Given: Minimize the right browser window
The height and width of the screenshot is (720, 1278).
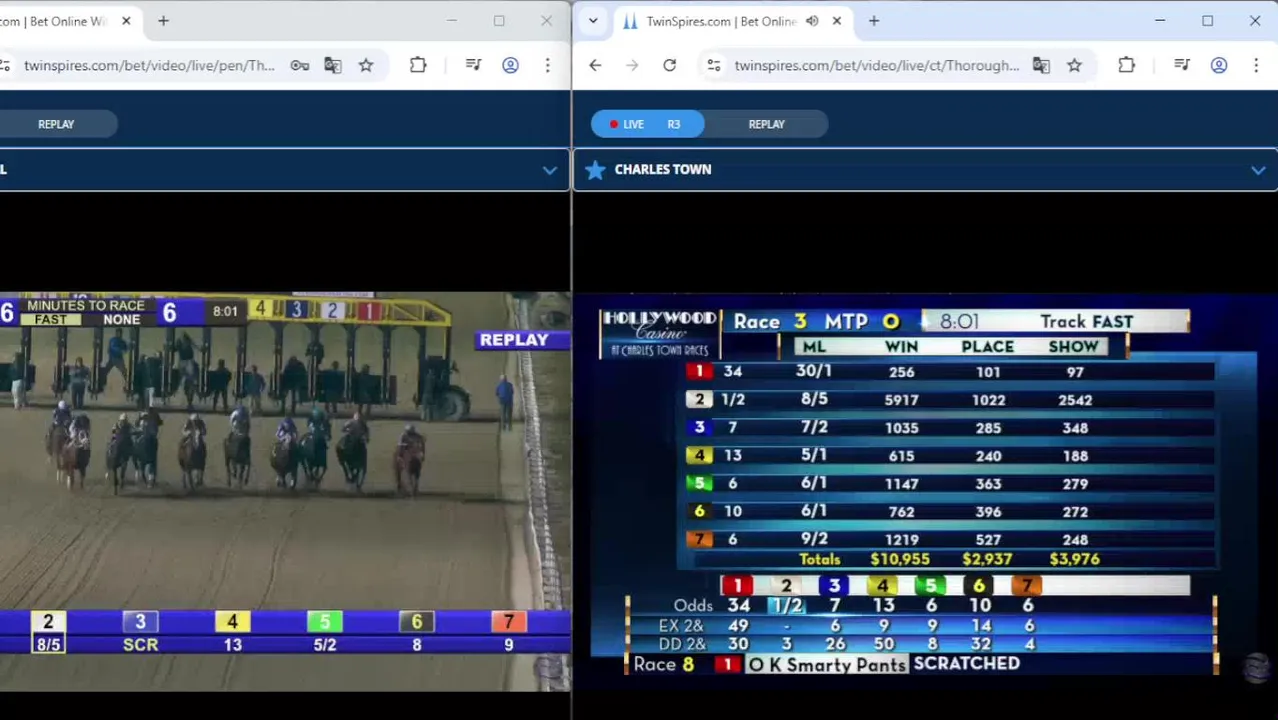Looking at the screenshot, I should click(1160, 21).
